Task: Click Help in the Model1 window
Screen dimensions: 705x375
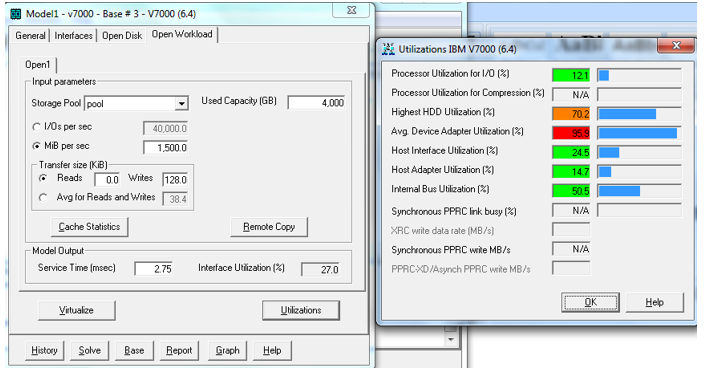Action: [272, 350]
